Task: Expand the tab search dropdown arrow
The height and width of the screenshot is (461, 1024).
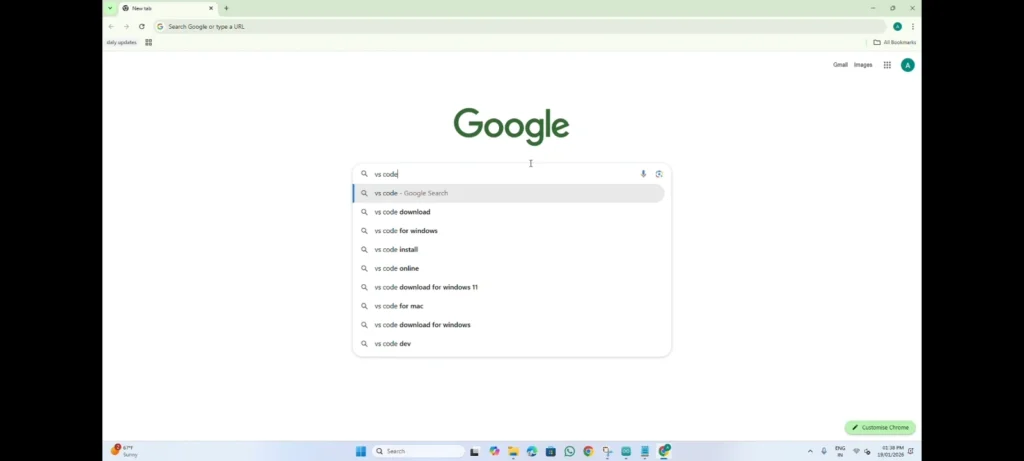Action: click(110, 8)
